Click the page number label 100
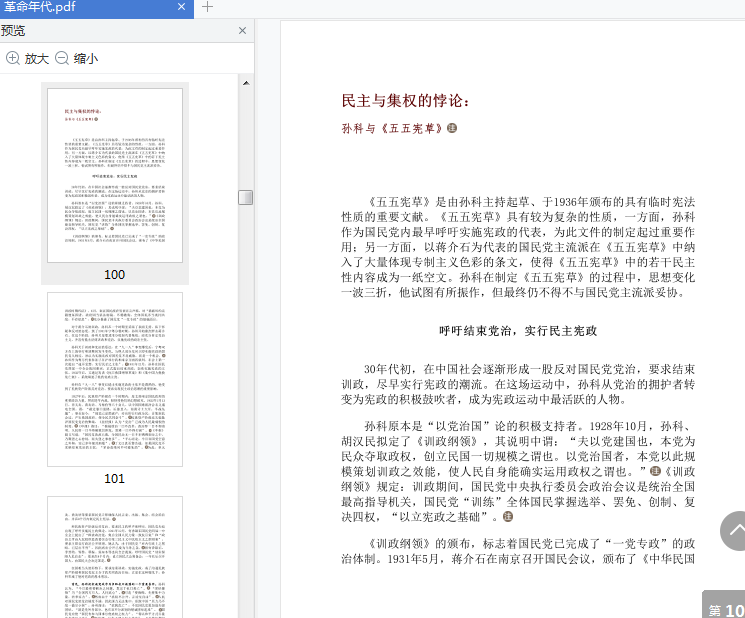 [x=115, y=275]
